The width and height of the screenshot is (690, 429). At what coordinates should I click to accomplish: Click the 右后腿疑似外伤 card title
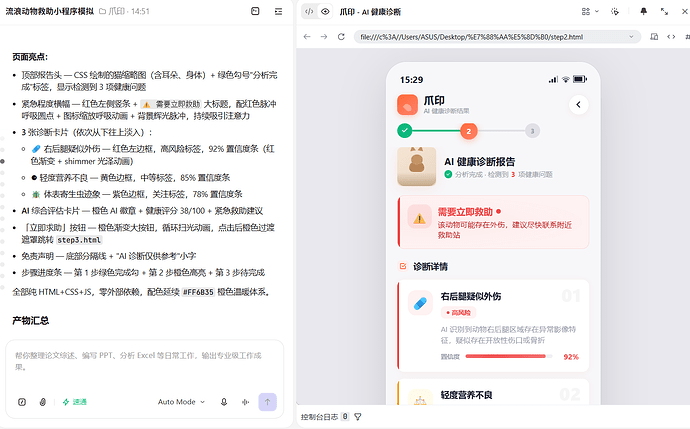[x=471, y=297]
